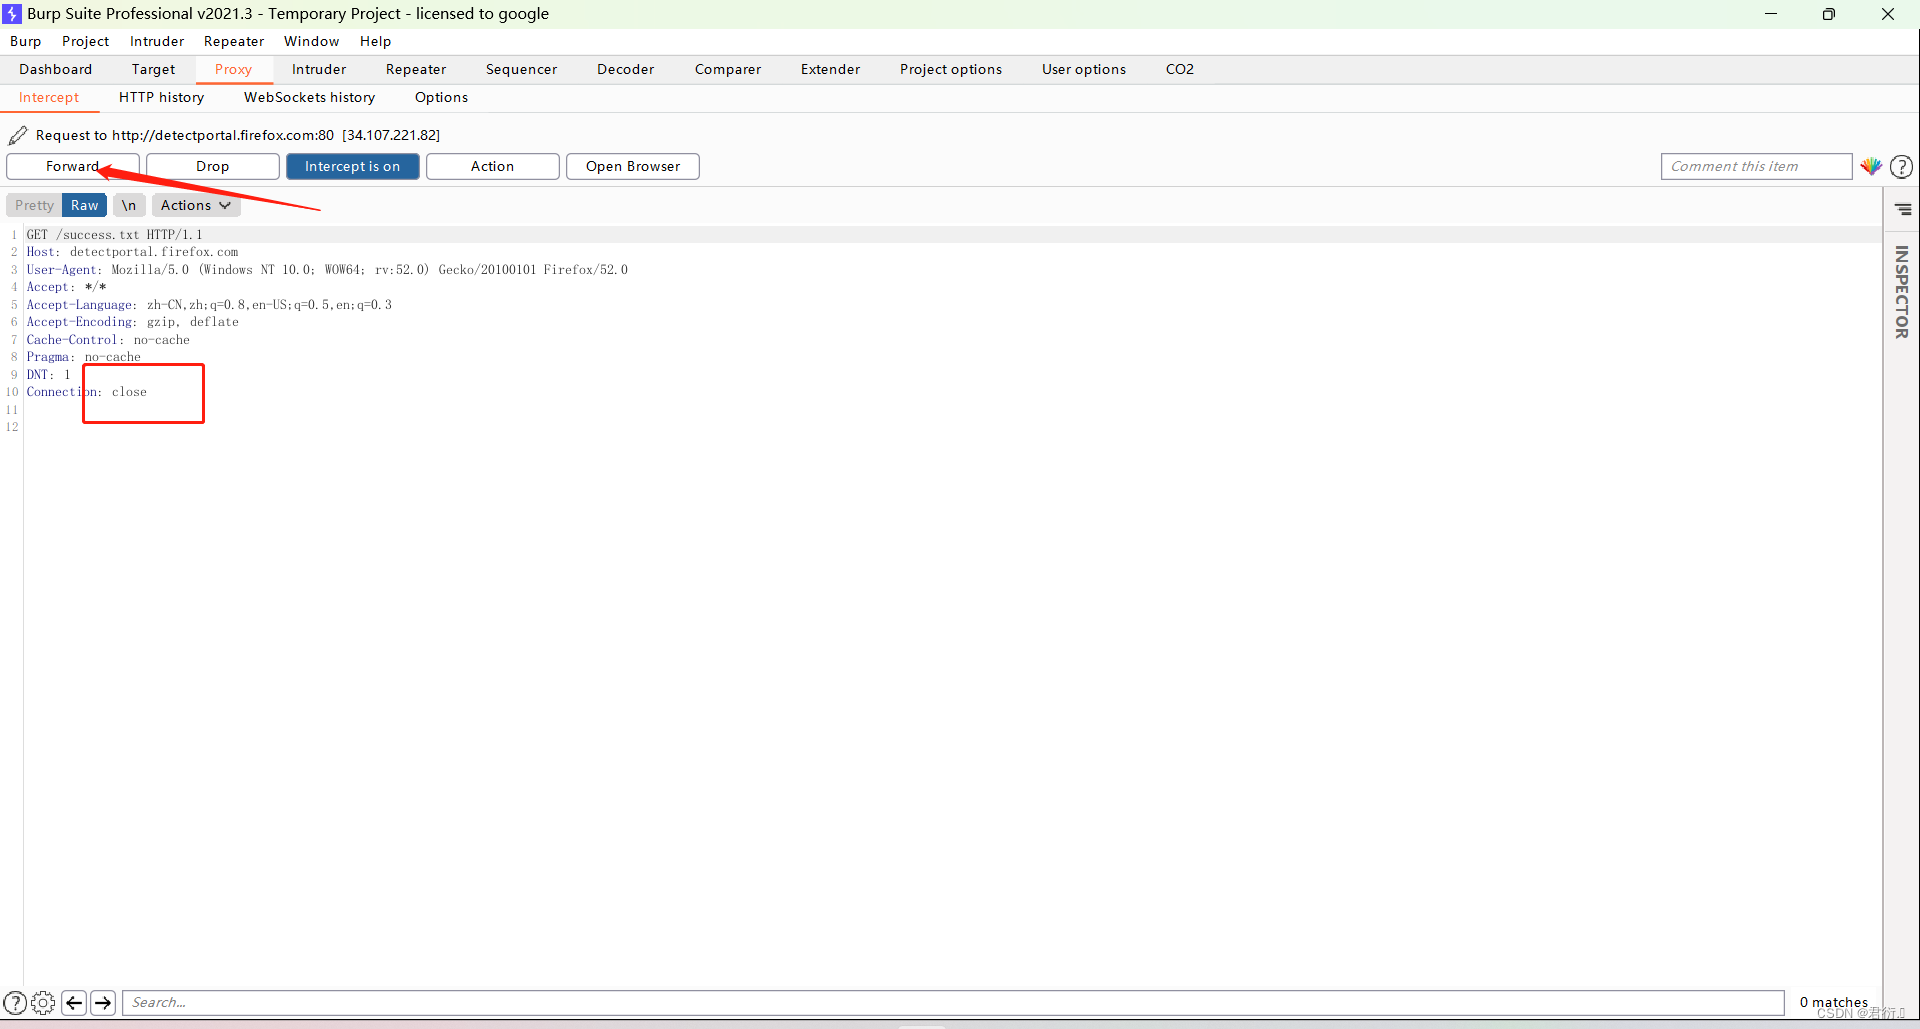Click the Pragma: no-cache header line
This screenshot has height=1029, width=1920.
coord(83,357)
